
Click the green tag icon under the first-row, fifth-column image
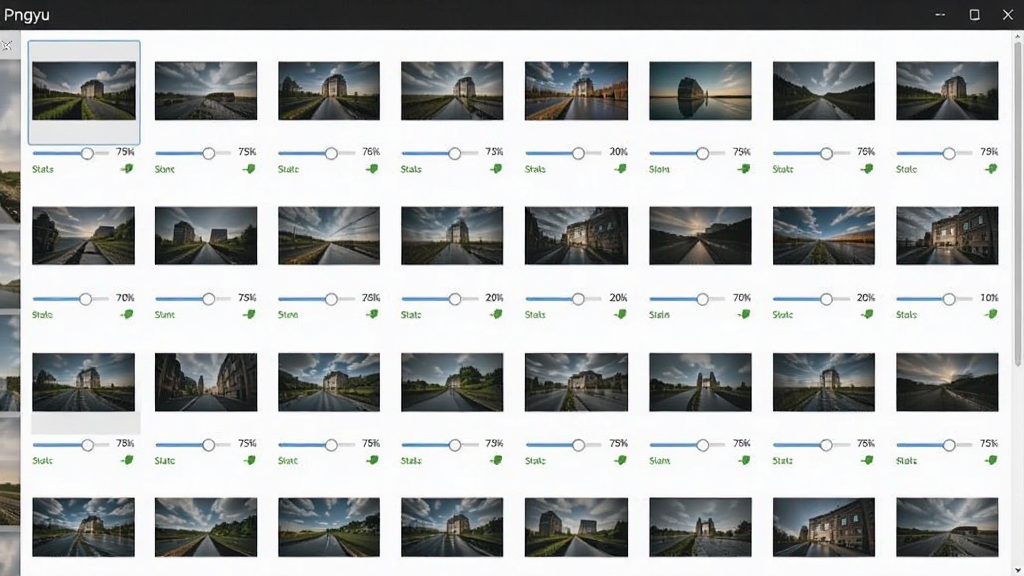click(x=620, y=169)
